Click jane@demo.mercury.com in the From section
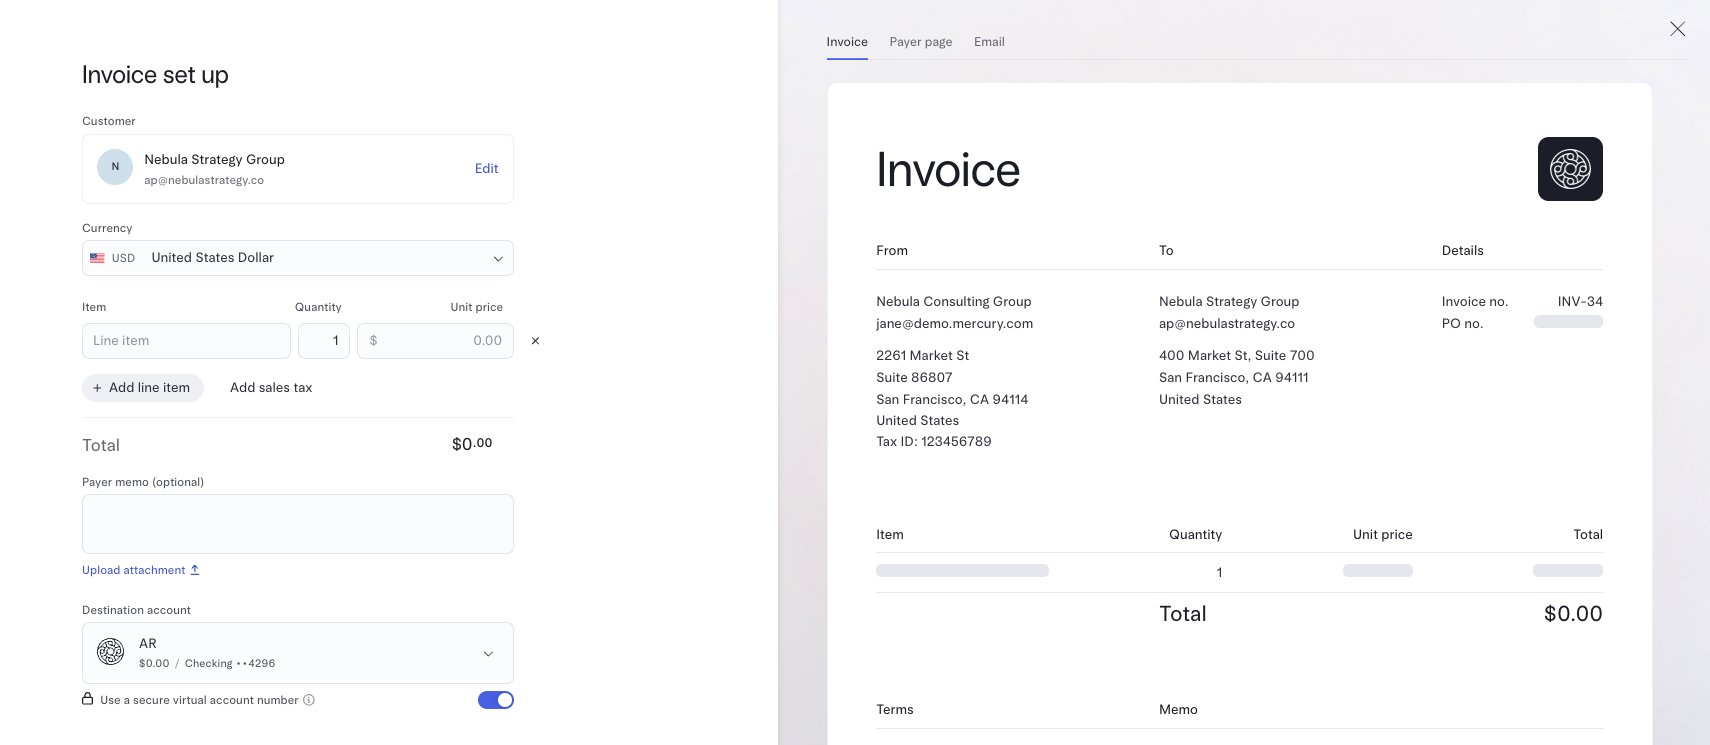Image resolution: width=1710 pixels, height=745 pixels. [x=954, y=323]
